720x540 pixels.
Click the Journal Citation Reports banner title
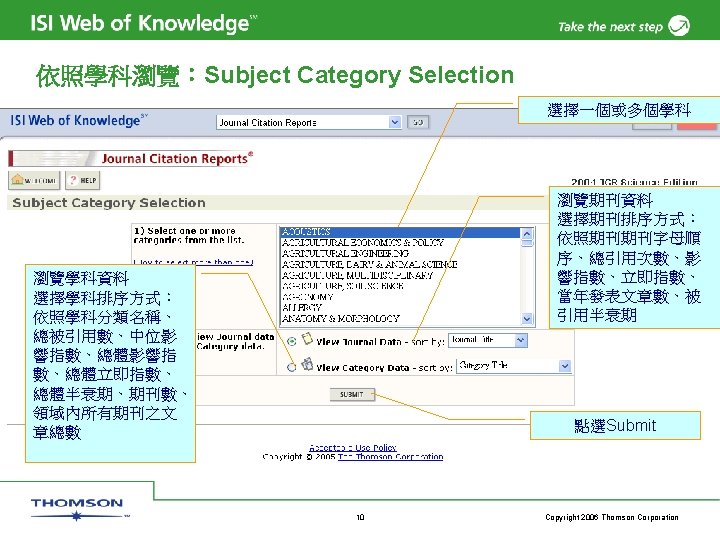click(177, 158)
